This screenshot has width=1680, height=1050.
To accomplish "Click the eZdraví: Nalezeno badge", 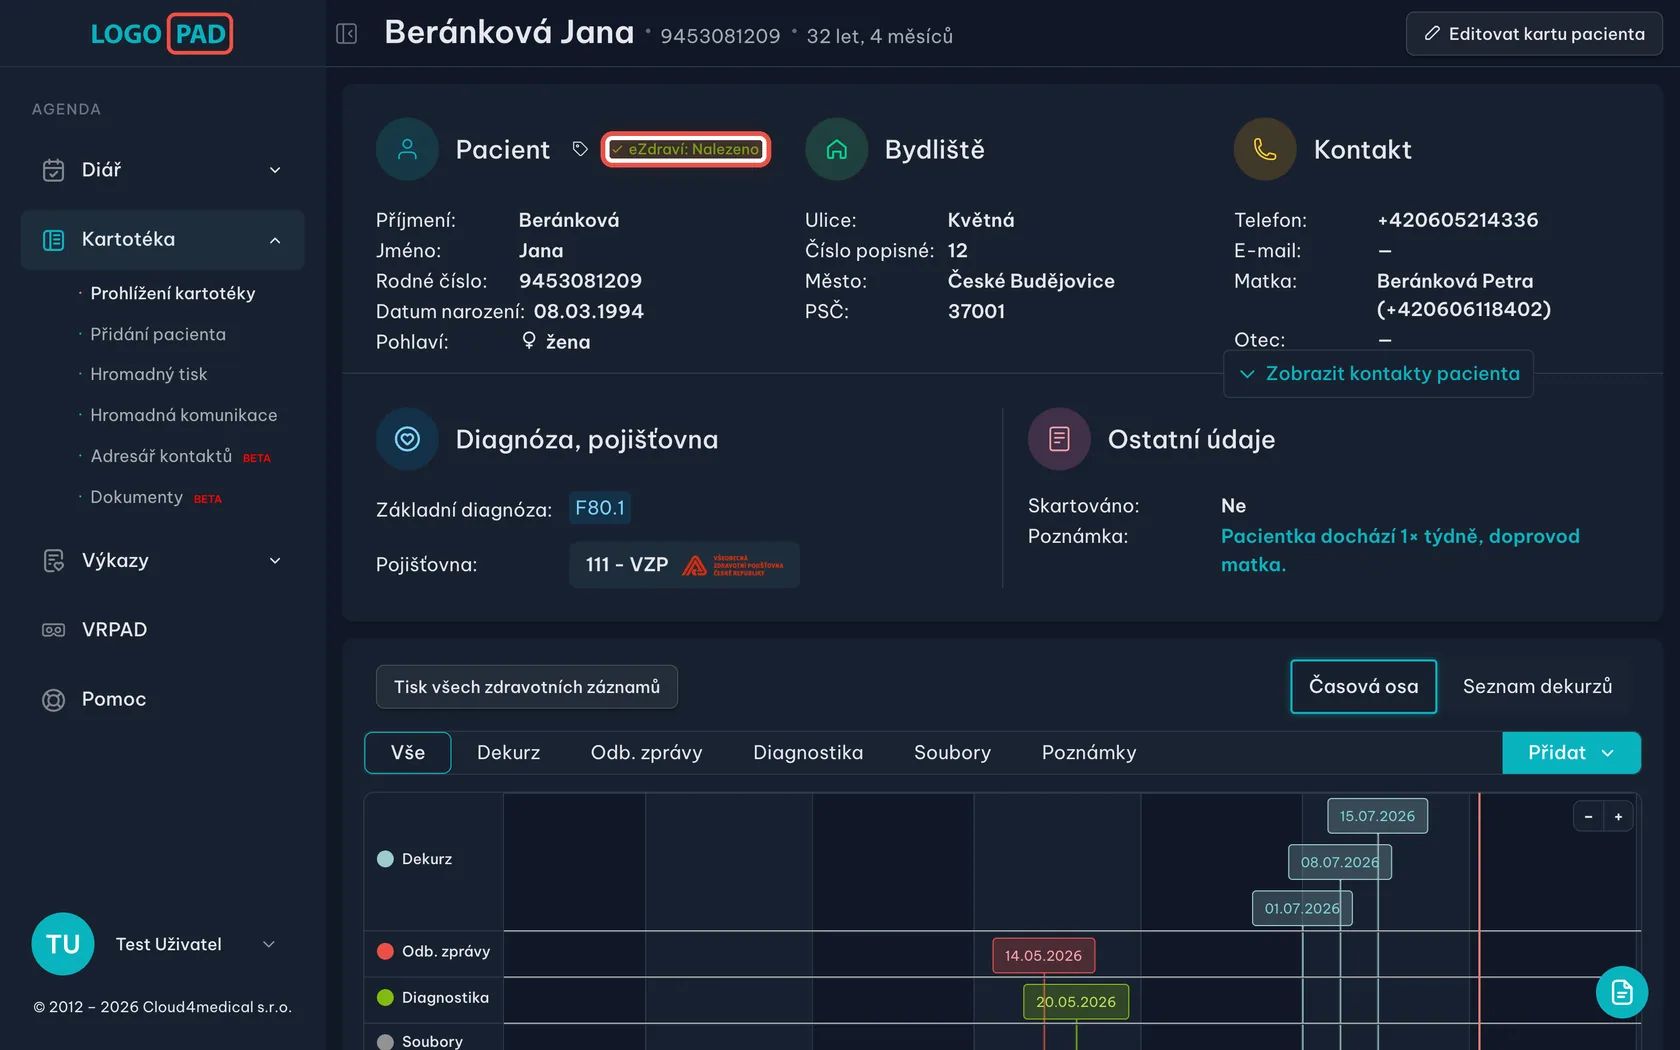I will (686, 149).
